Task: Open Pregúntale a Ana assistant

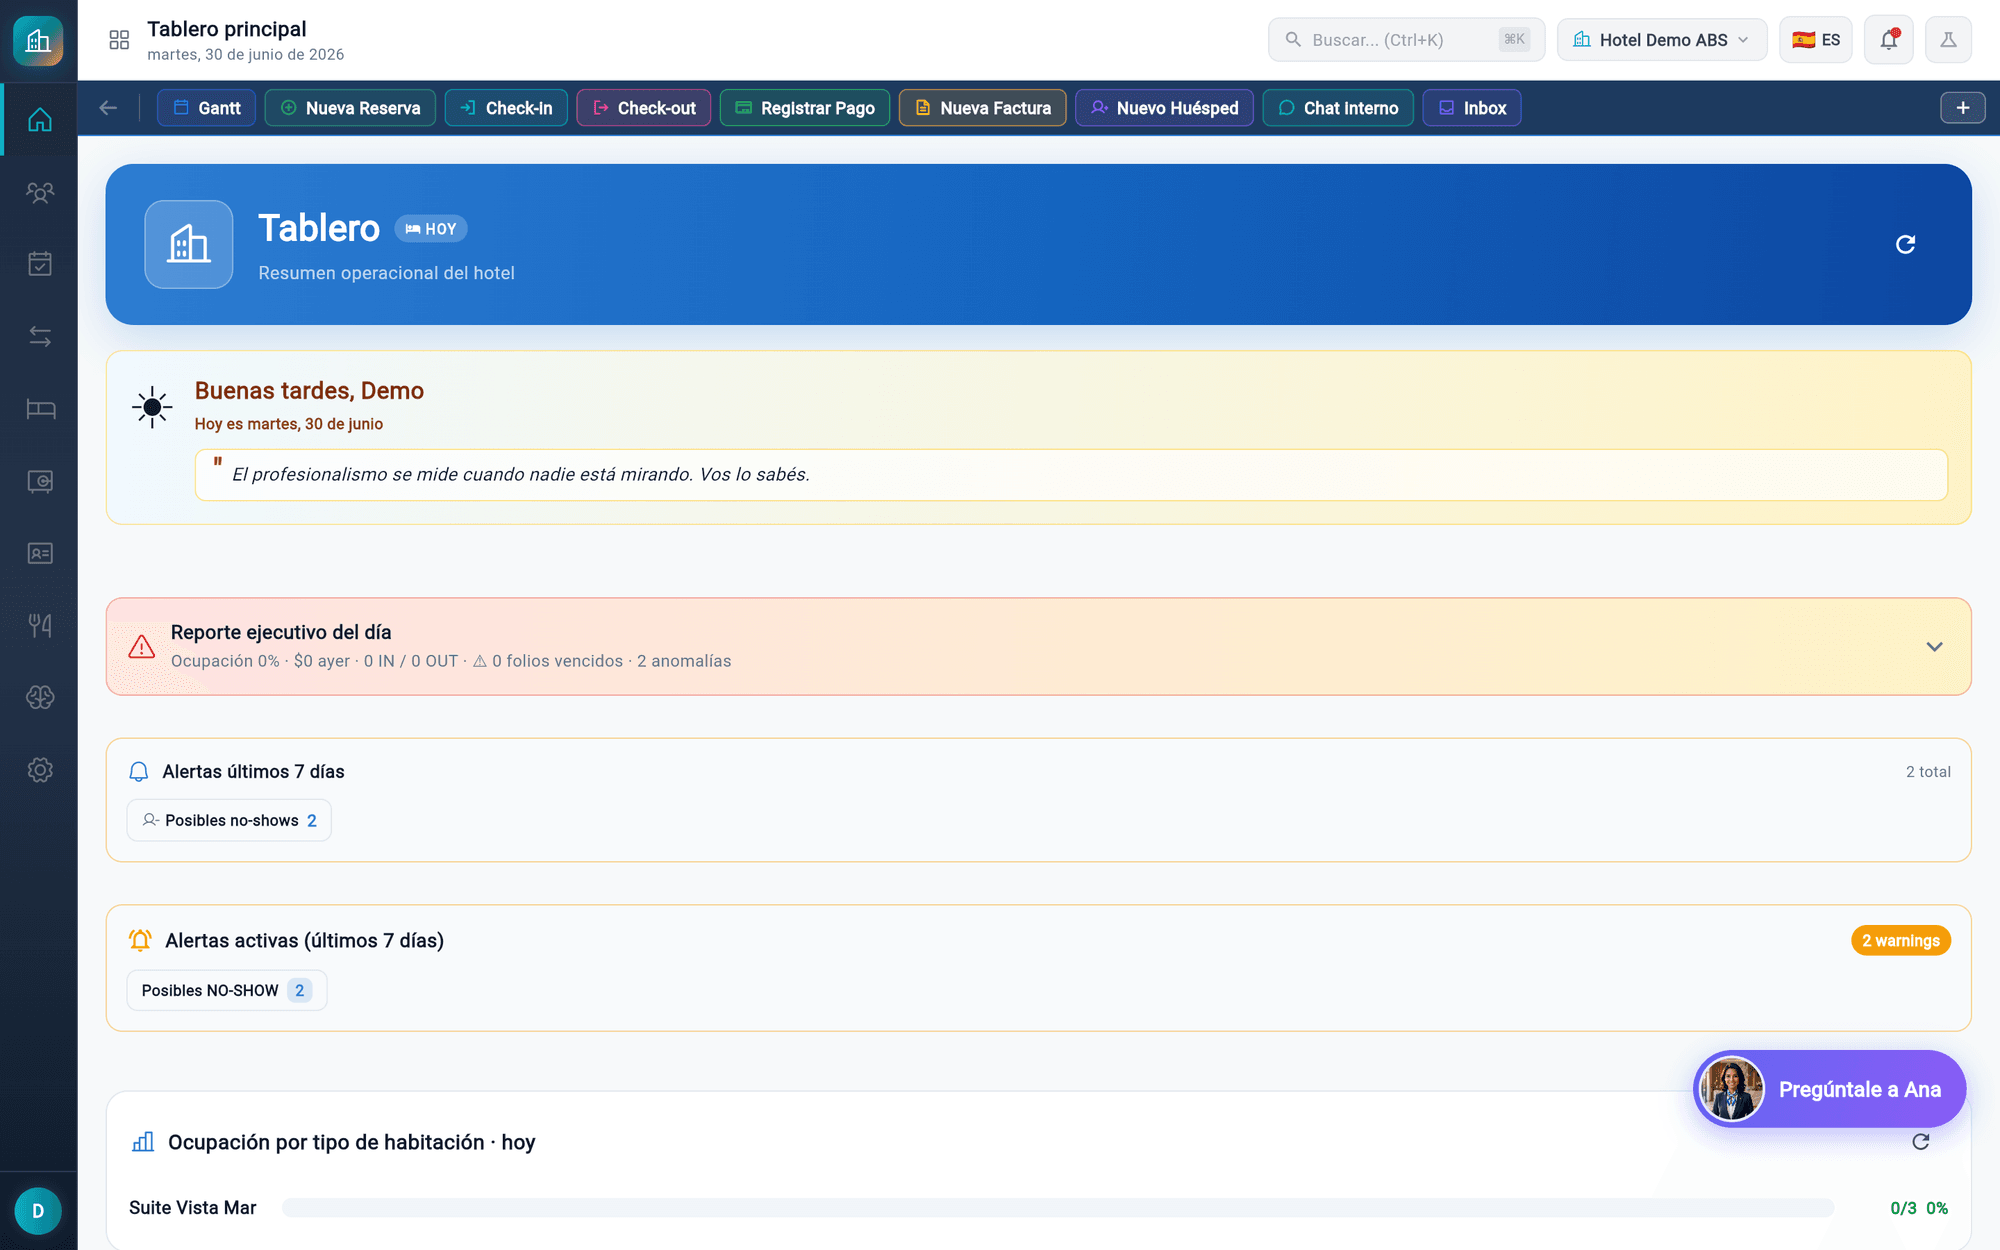Action: [x=1830, y=1089]
